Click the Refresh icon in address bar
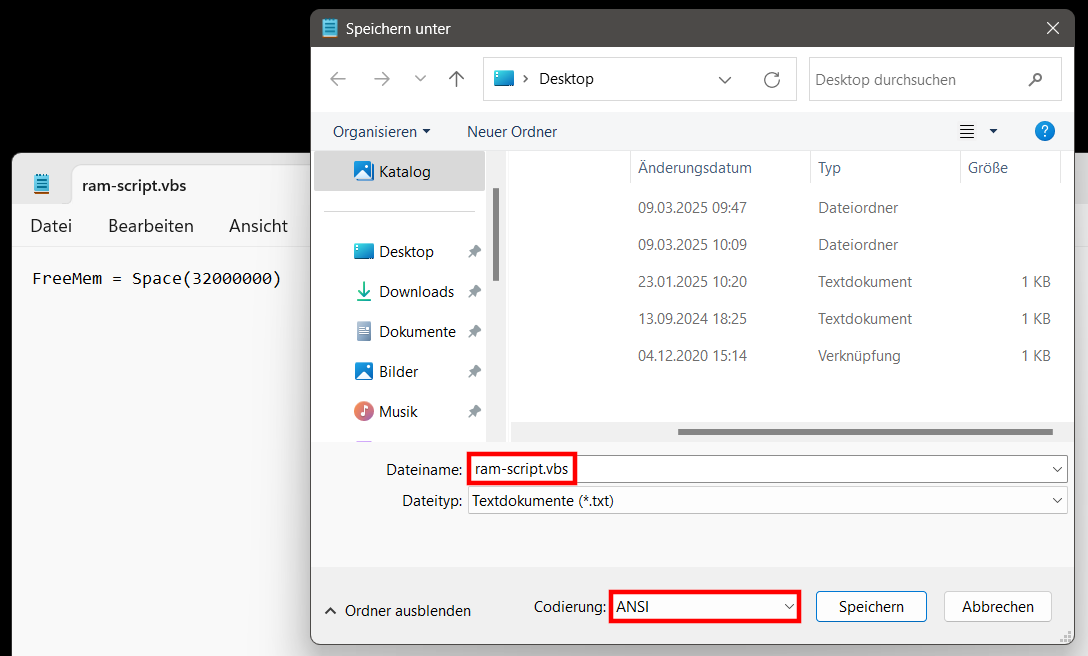Screen dimensions: 1088x656 click(x=771, y=79)
